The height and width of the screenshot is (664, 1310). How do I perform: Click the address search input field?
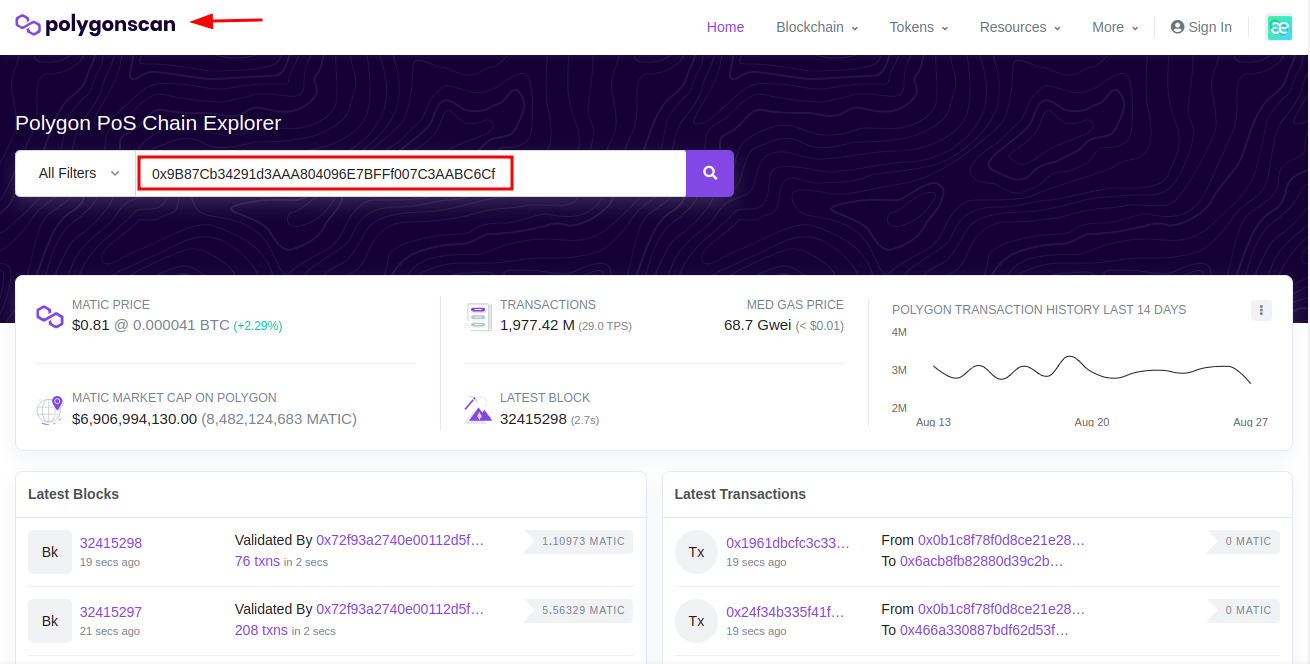pyautogui.click(x=410, y=173)
